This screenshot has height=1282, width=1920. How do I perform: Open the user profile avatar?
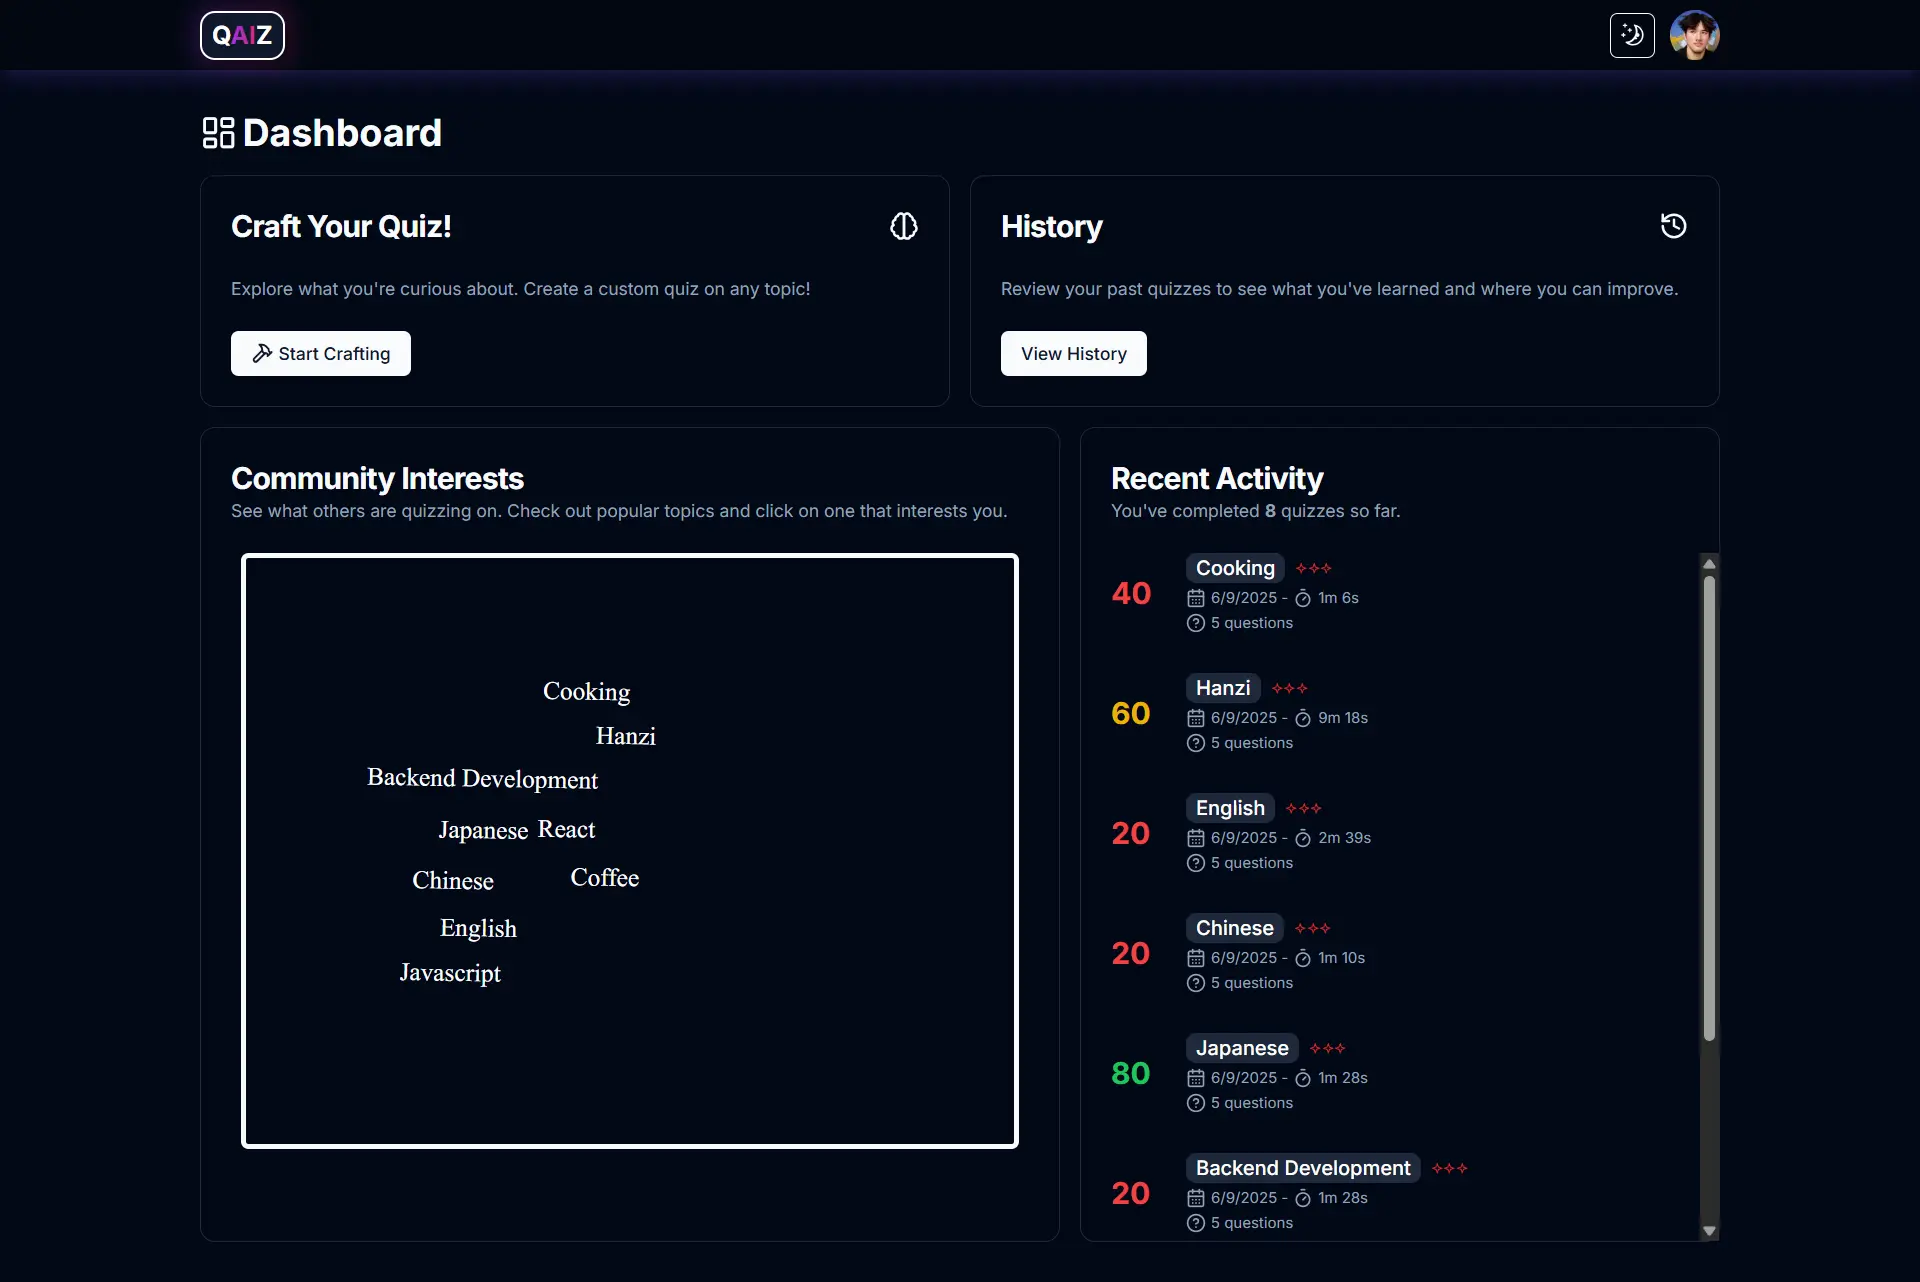(1694, 36)
